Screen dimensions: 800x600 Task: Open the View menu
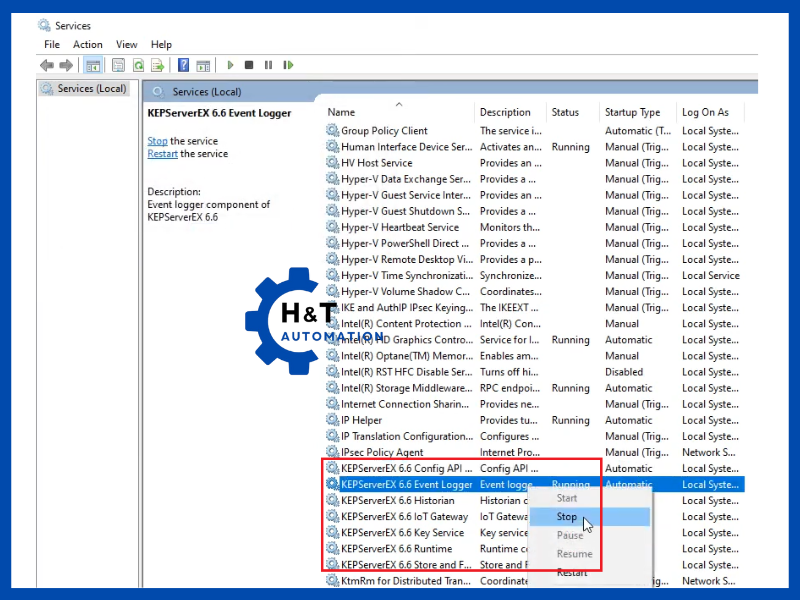pos(126,44)
